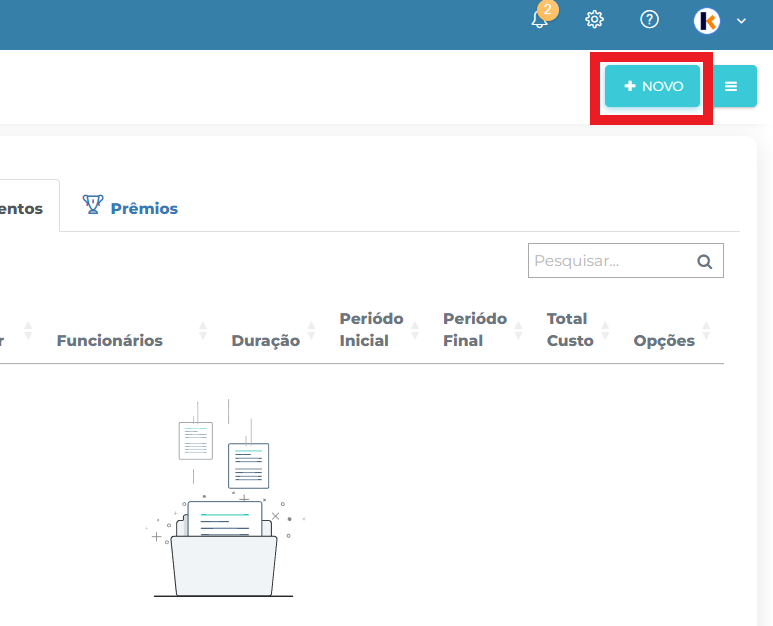The image size is (773, 626).
Task: Click the NOVO button
Action: (652, 86)
